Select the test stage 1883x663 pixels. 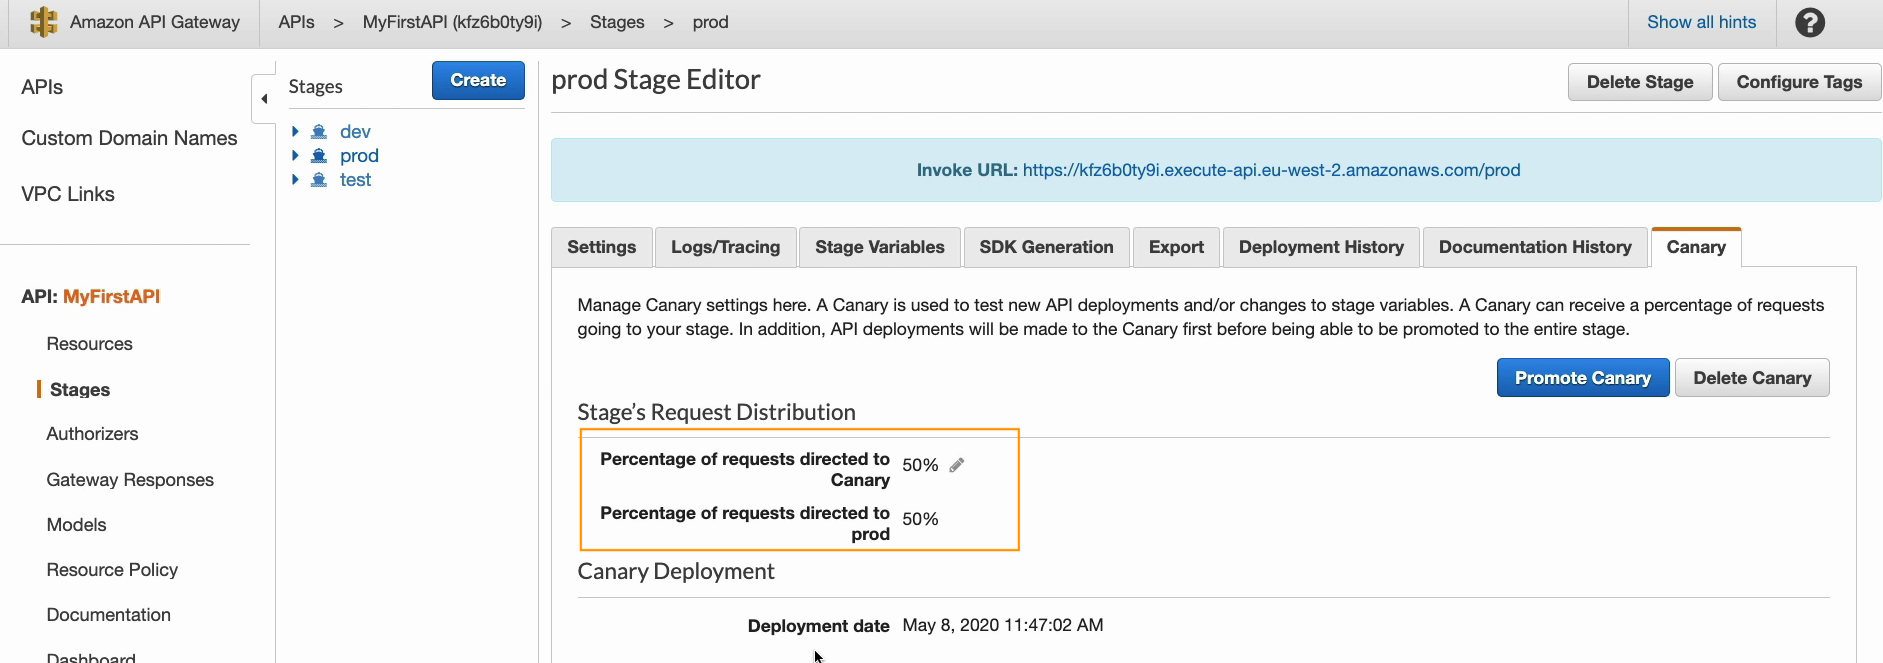(355, 180)
